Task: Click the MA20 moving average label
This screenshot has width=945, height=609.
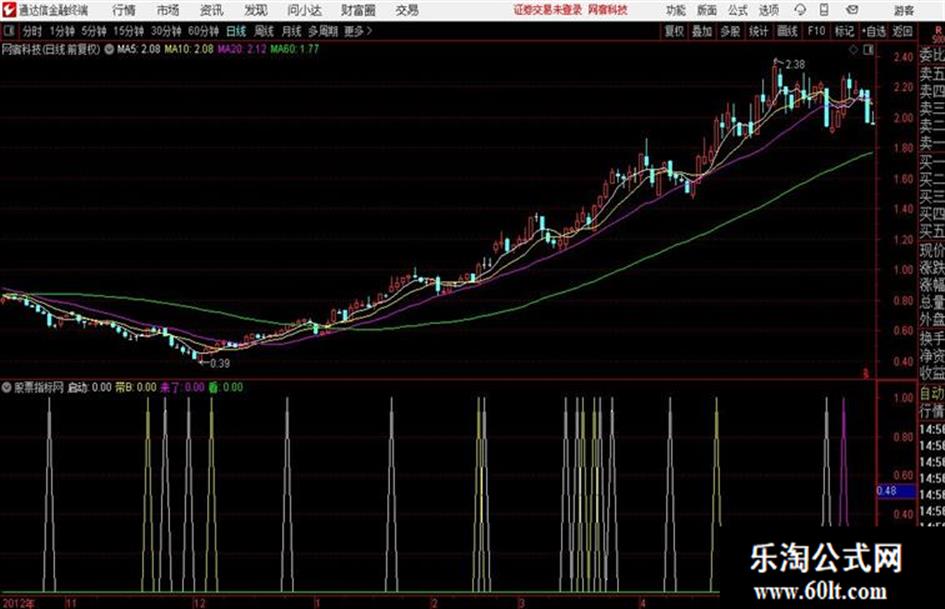Action: tap(242, 49)
